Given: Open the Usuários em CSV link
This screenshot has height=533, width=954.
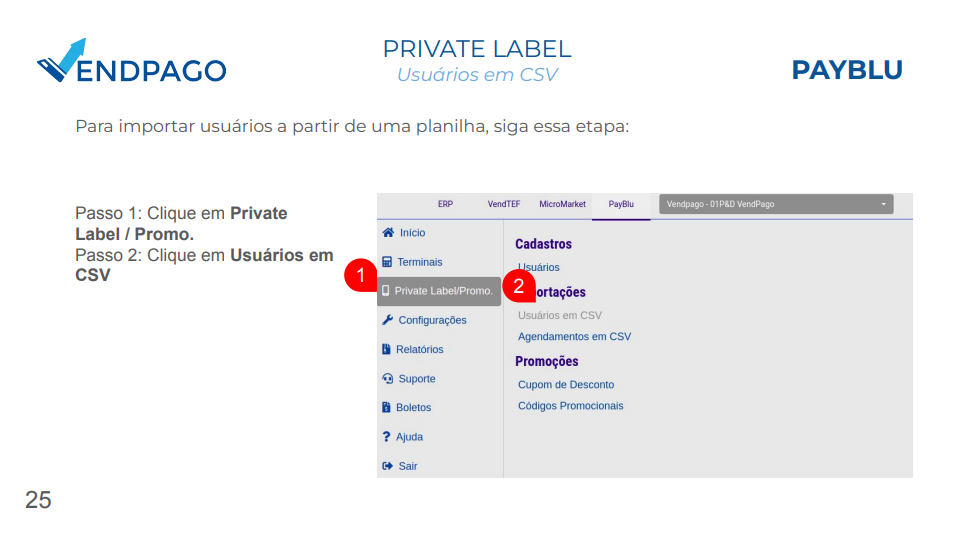Looking at the screenshot, I should point(560,315).
